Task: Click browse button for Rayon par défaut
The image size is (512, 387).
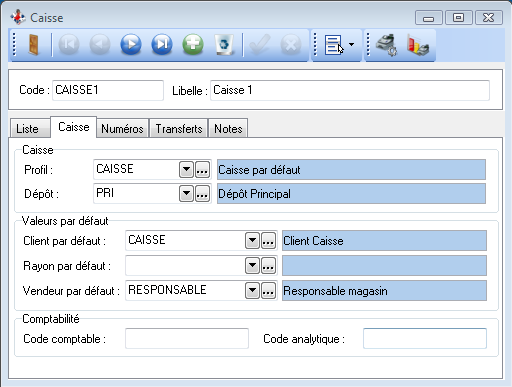Action: (268, 266)
